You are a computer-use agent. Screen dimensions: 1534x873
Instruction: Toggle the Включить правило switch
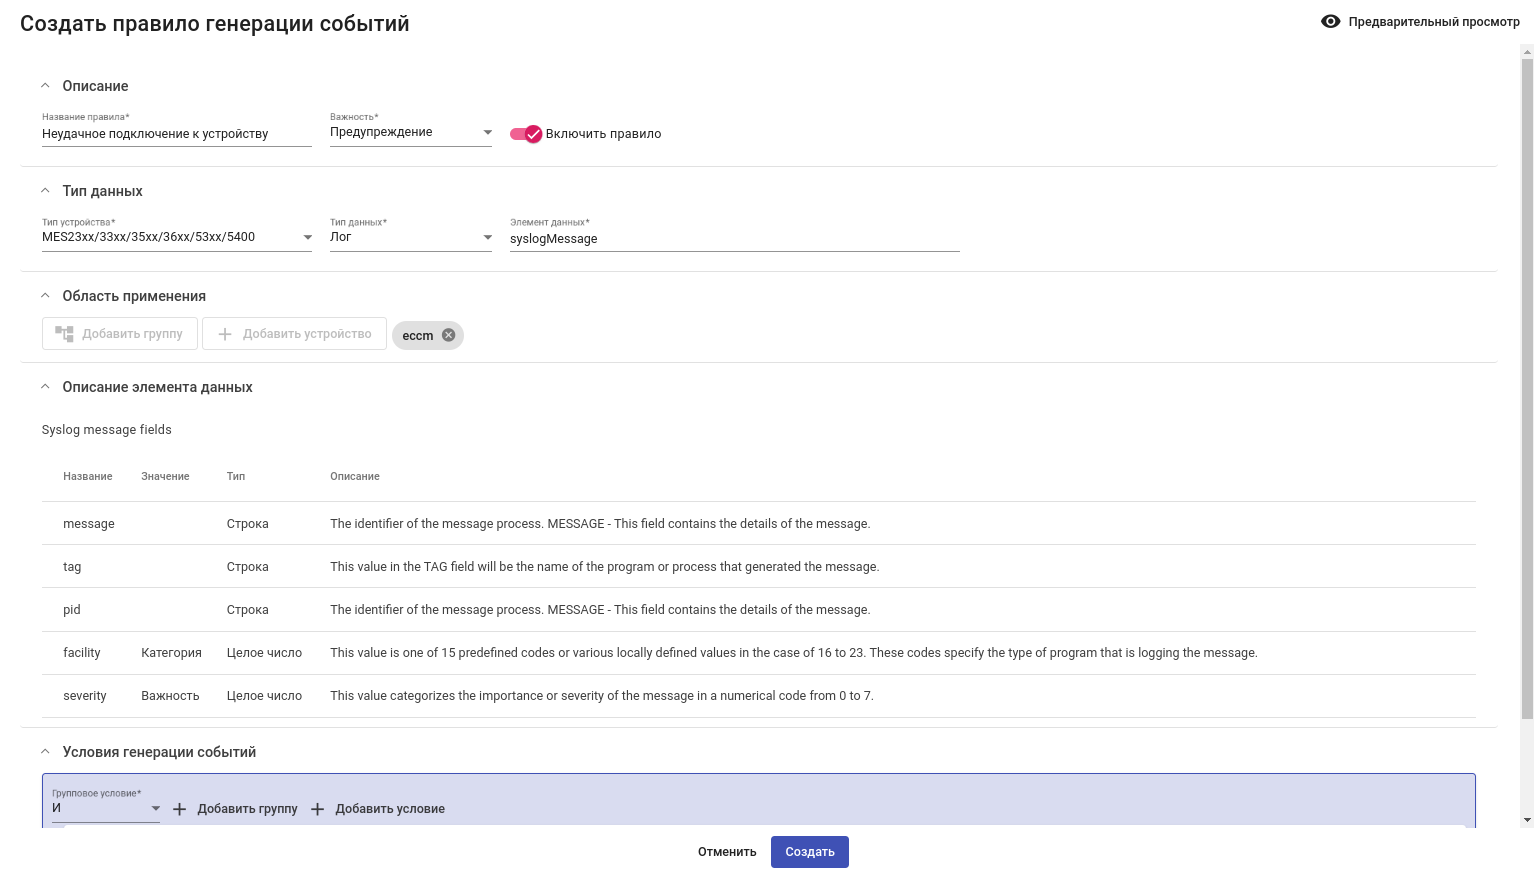click(x=526, y=134)
